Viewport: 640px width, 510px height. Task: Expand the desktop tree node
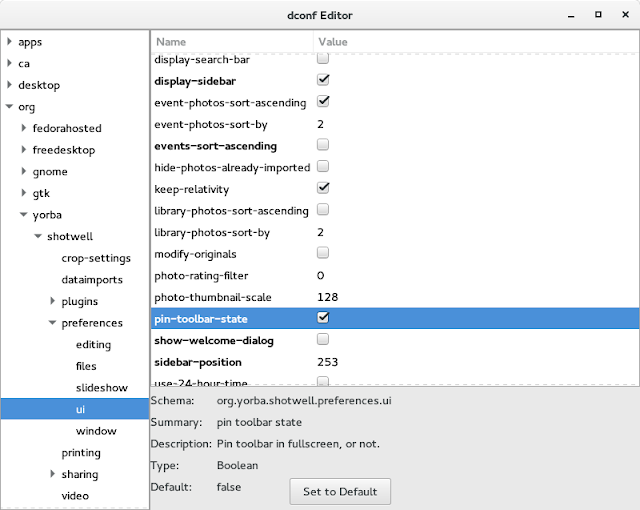click(9, 84)
